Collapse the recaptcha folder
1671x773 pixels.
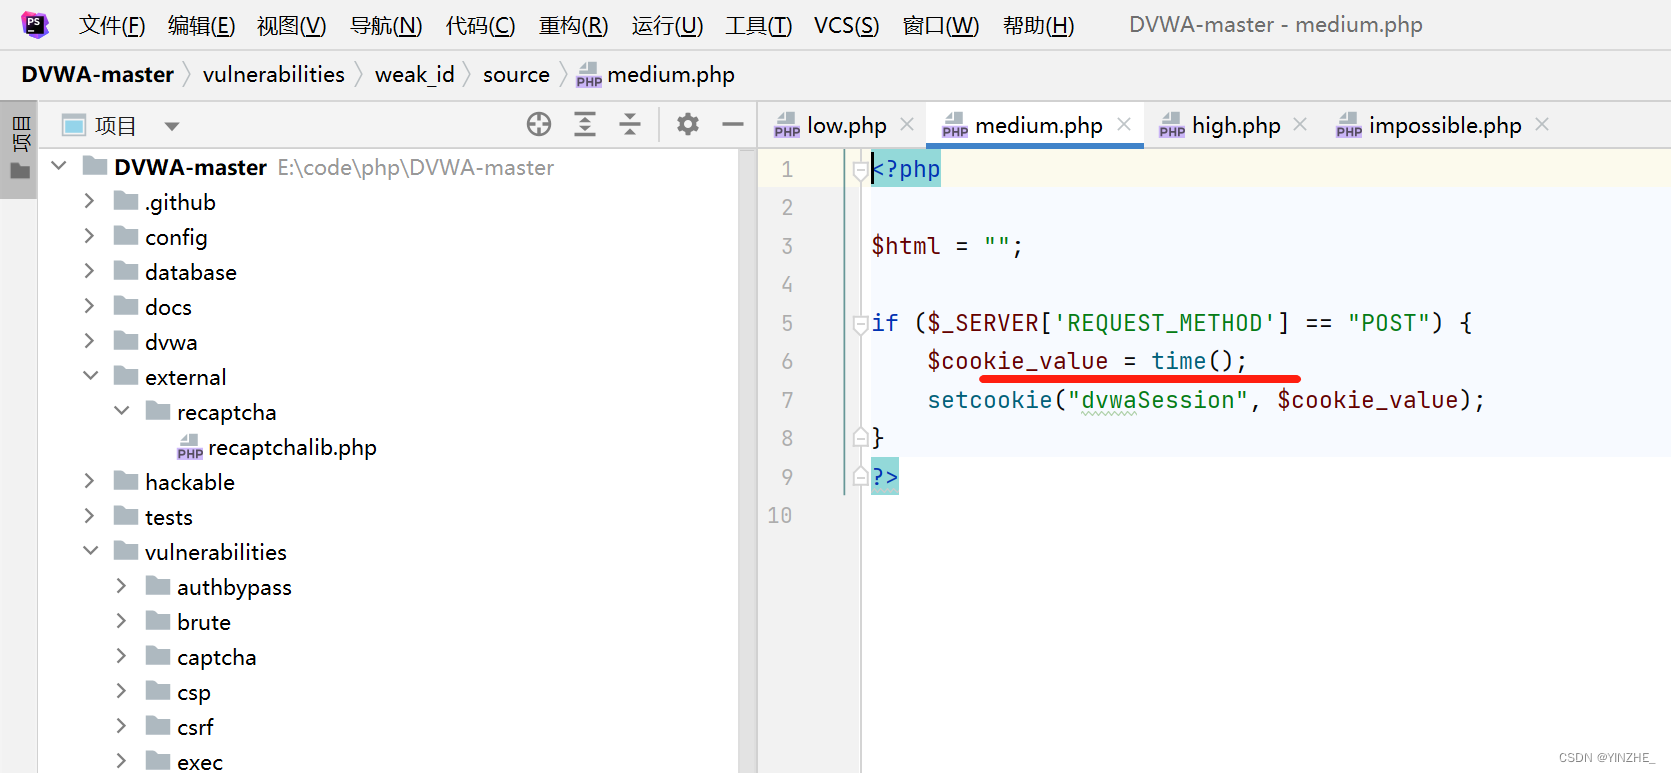(122, 411)
